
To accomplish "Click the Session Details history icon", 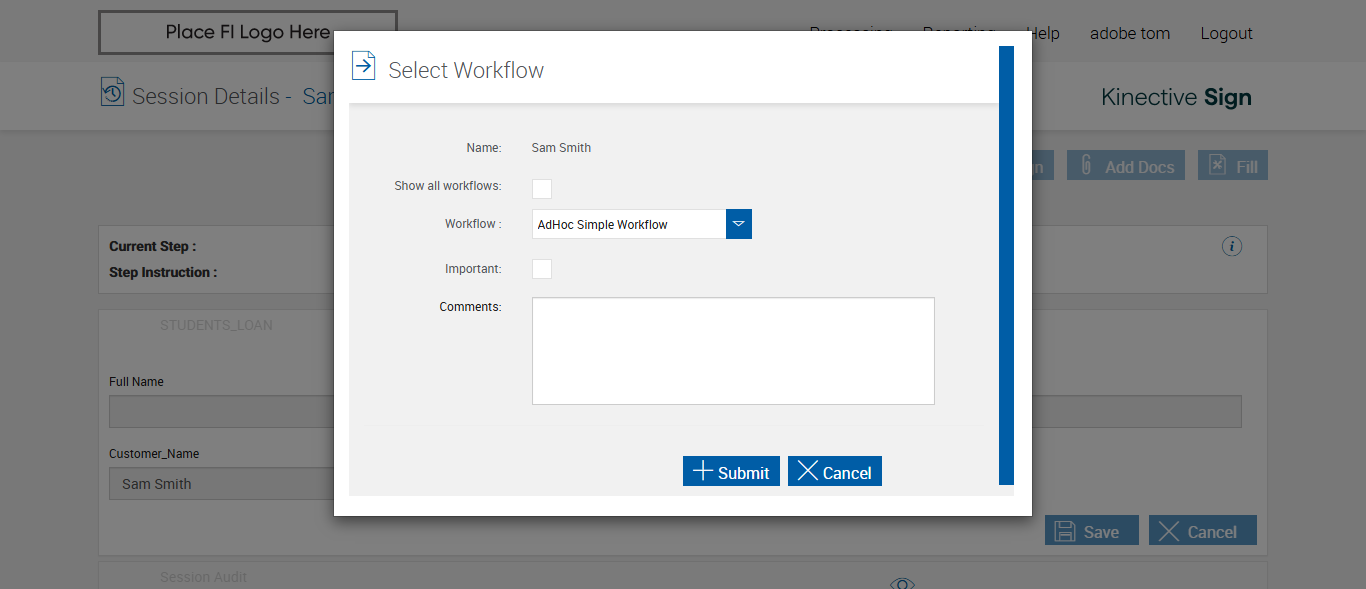I will pos(112,93).
